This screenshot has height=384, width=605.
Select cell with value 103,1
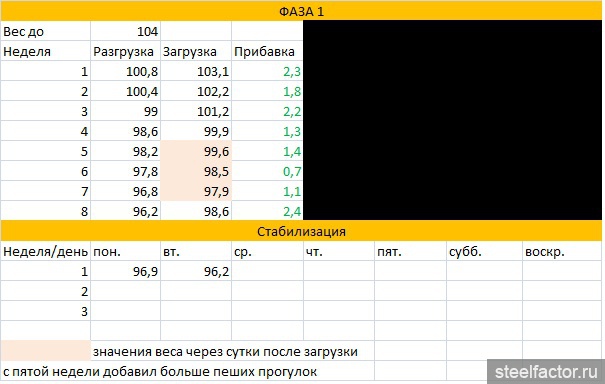[x=196, y=71]
